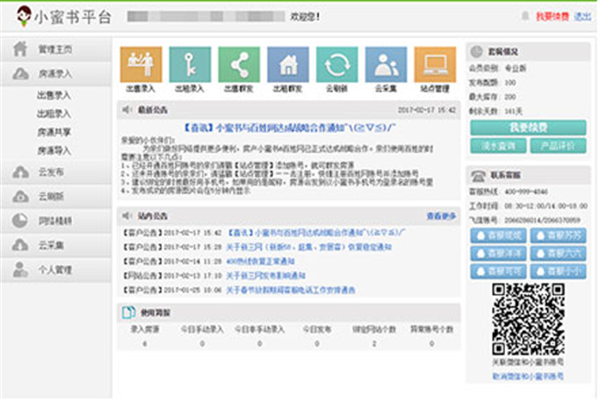Collapse the 房源录入 sidebar section
Viewport: 600px width, 404px height.
click(55, 73)
